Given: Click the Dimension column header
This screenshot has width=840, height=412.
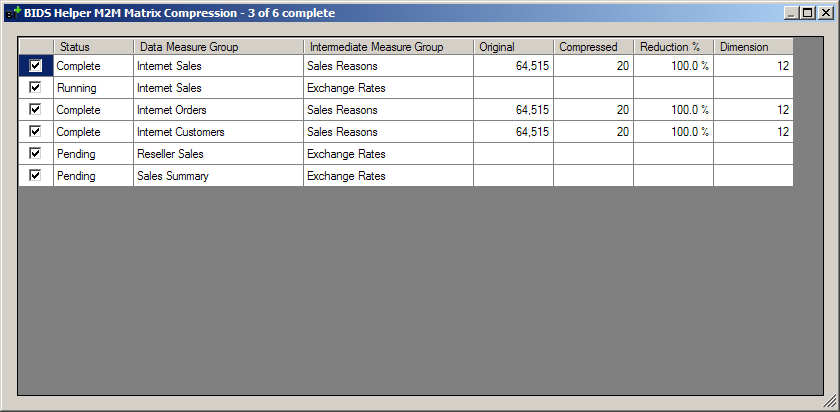Looking at the screenshot, I should 753,47.
